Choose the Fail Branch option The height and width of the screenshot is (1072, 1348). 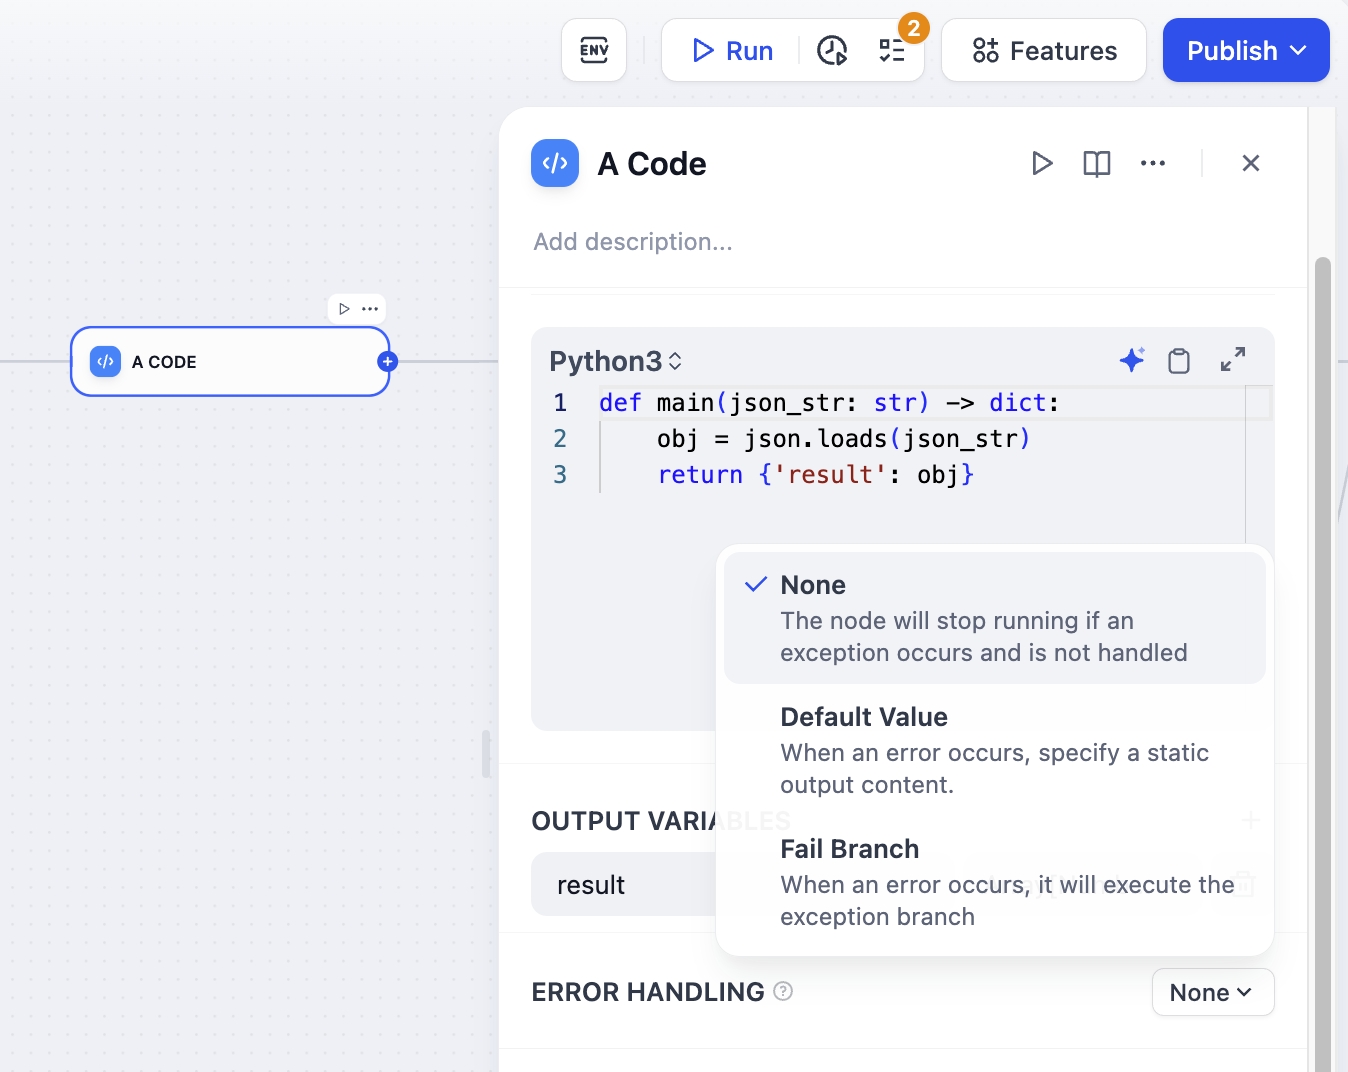point(994,881)
